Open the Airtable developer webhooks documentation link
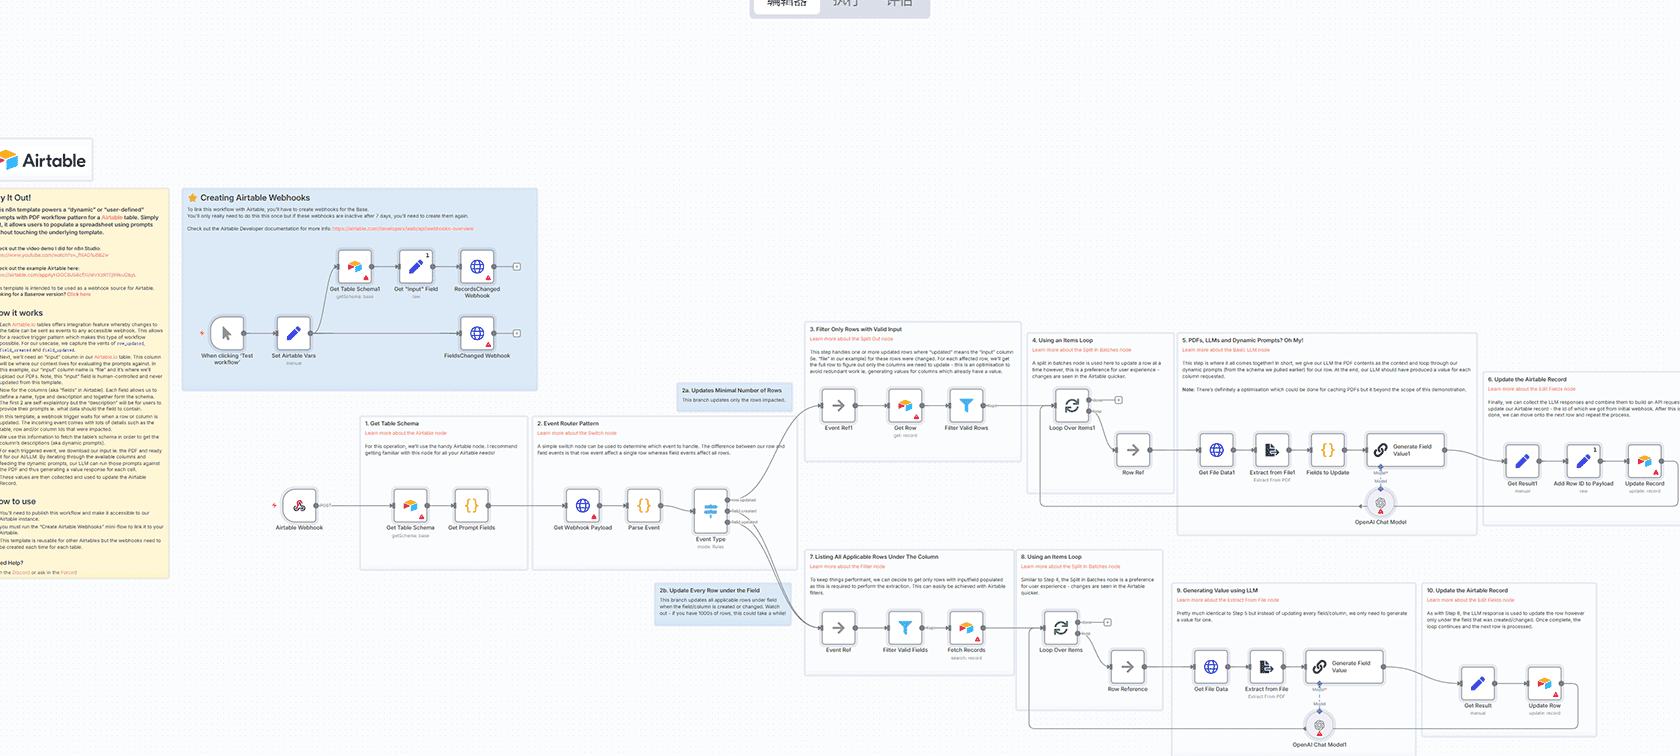 (x=402, y=229)
